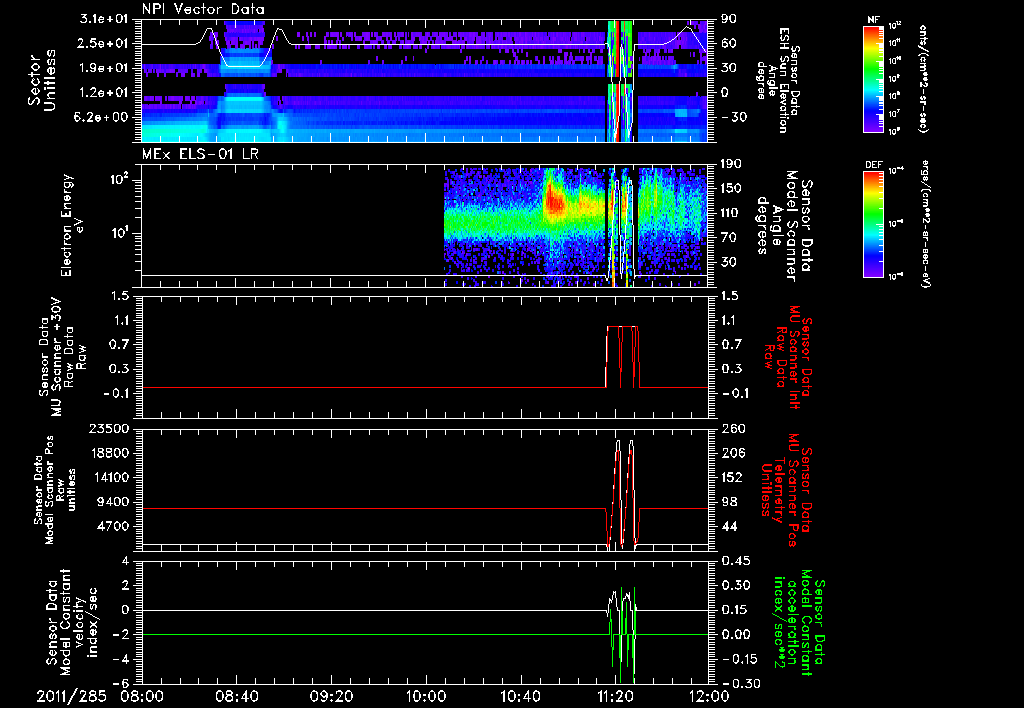Viewport: 1024px width, 708px height.
Task: Click the 10:40 time axis label
Action: [520, 696]
